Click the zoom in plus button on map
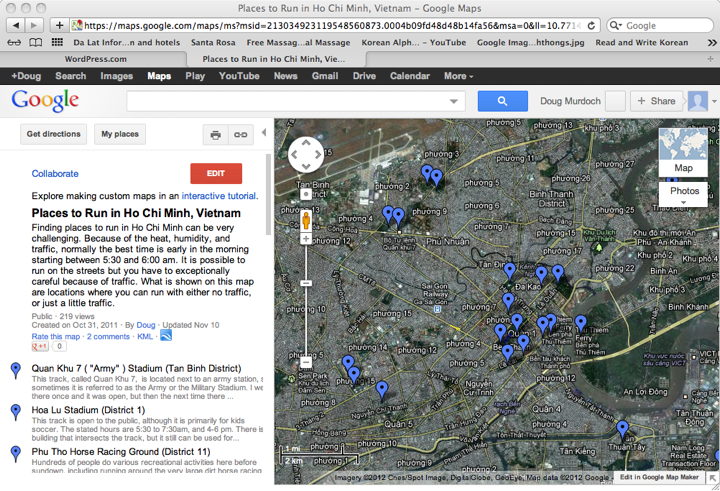This screenshot has width=720, height=491. pyautogui.click(x=306, y=238)
